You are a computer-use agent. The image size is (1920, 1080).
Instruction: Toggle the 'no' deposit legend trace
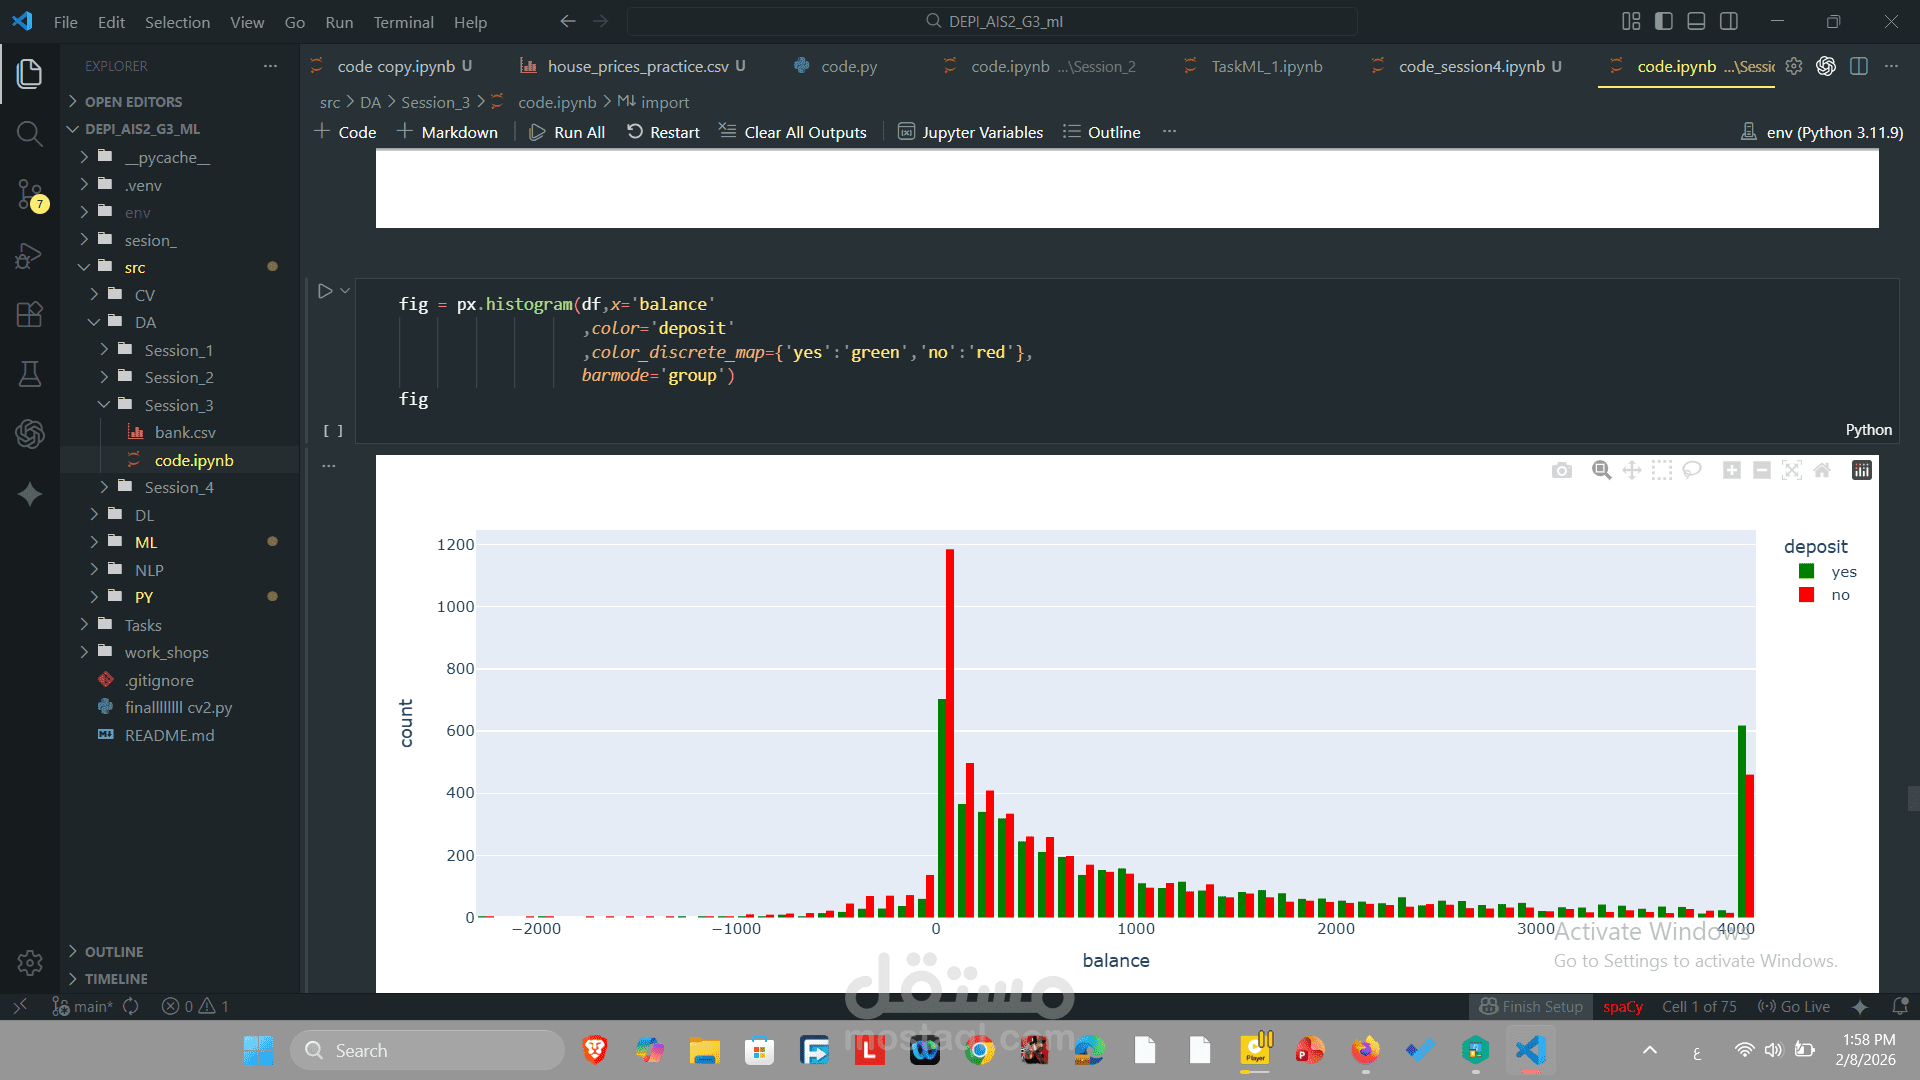[1840, 595]
